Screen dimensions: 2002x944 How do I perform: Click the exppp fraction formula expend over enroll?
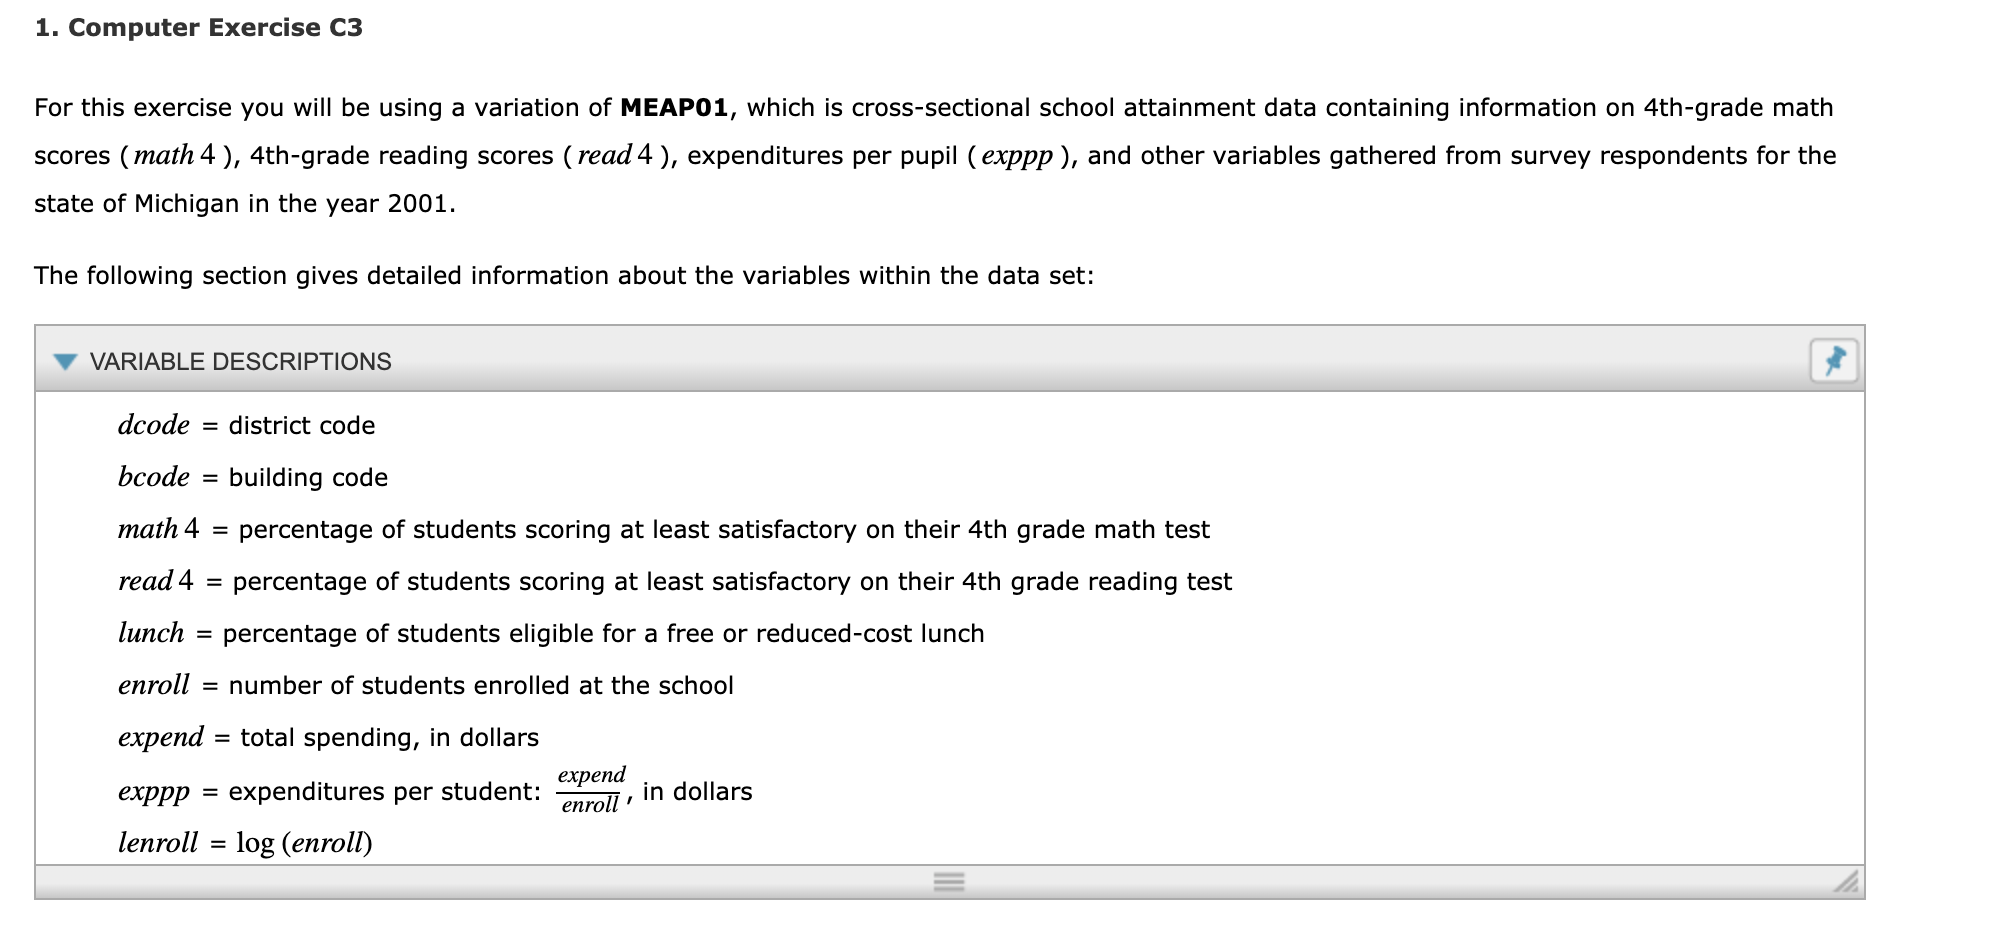(592, 791)
